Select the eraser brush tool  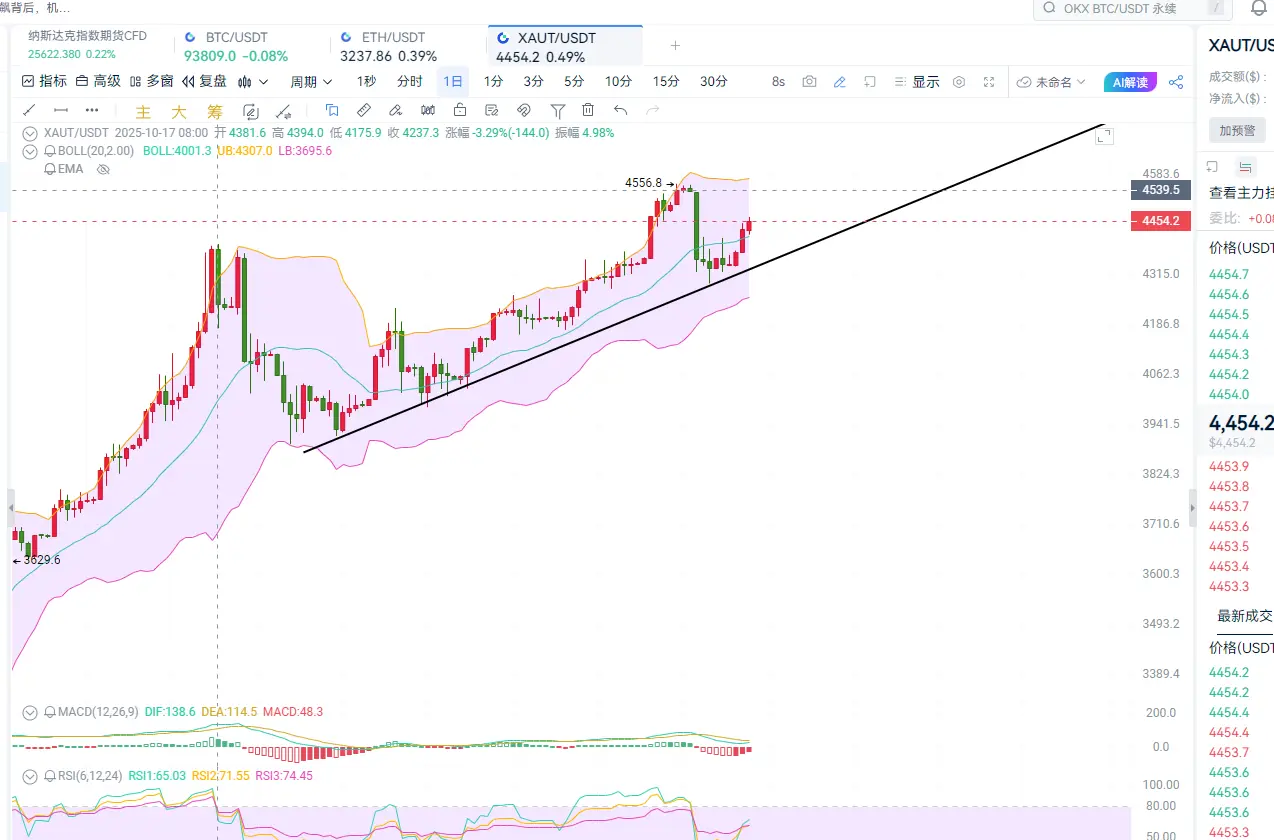pyautogui.click(x=396, y=111)
